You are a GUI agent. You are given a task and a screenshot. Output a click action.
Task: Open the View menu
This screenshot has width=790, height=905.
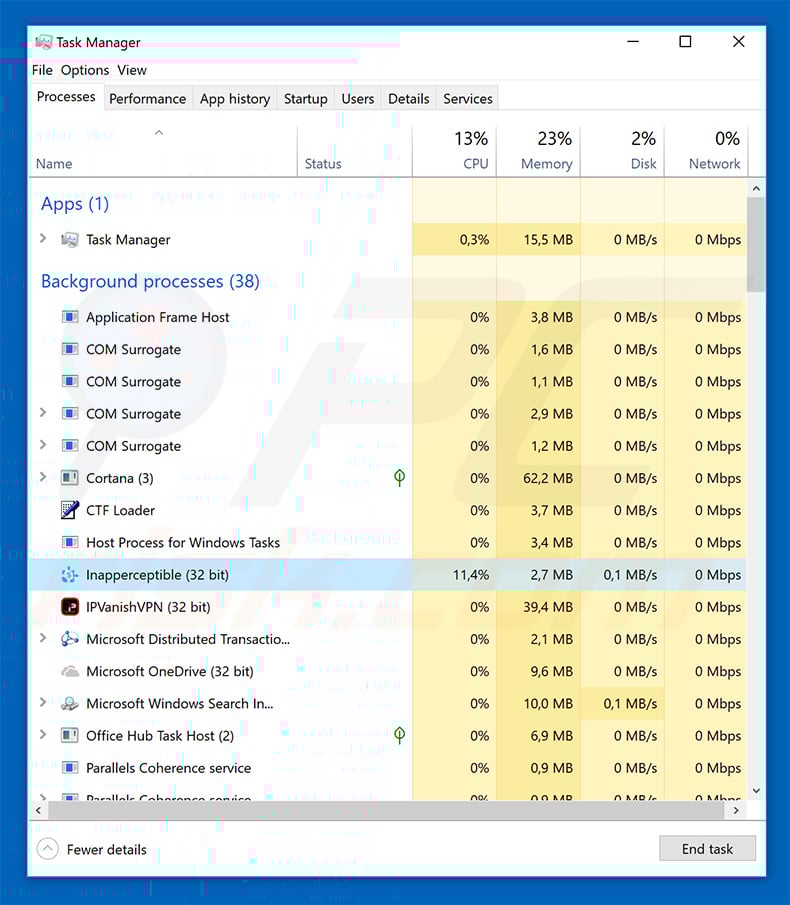click(x=132, y=70)
